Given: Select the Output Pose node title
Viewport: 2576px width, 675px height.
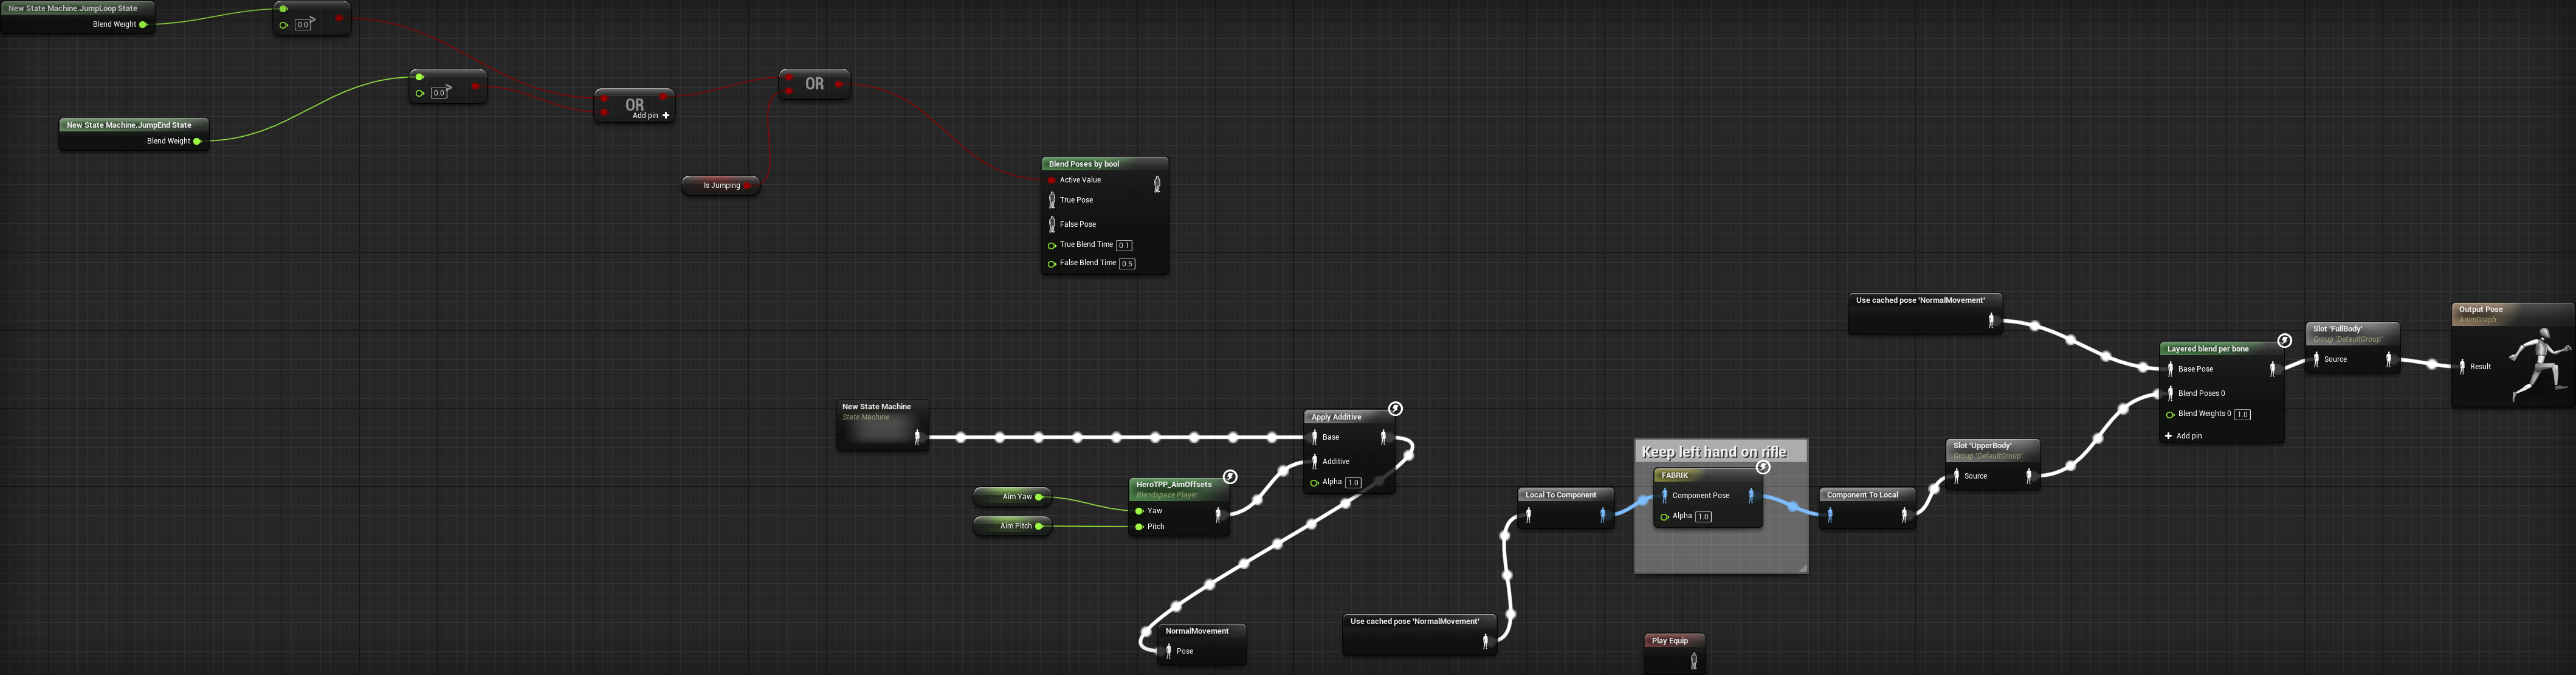Looking at the screenshot, I should [2480, 310].
